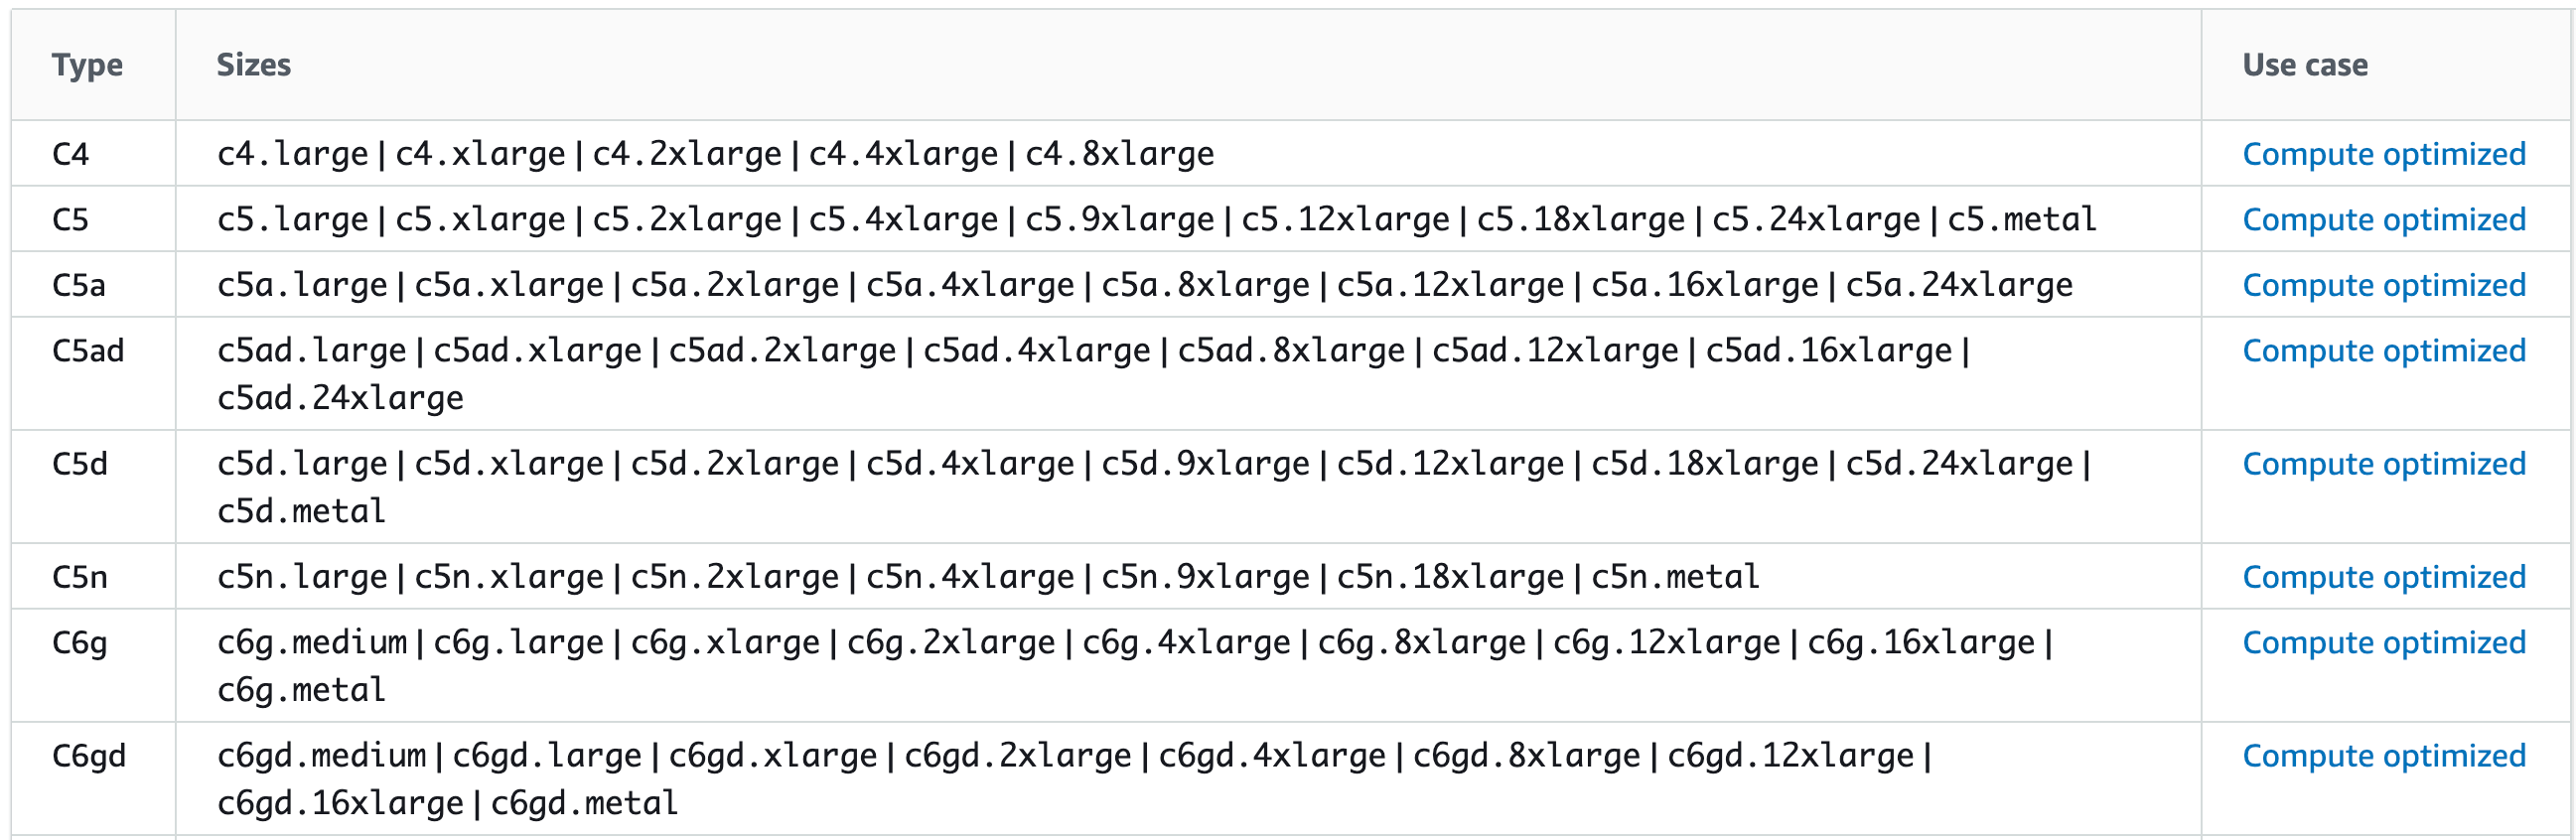
Task: Open Compute optimized link for C4 row
Action: pyautogui.click(x=2383, y=154)
